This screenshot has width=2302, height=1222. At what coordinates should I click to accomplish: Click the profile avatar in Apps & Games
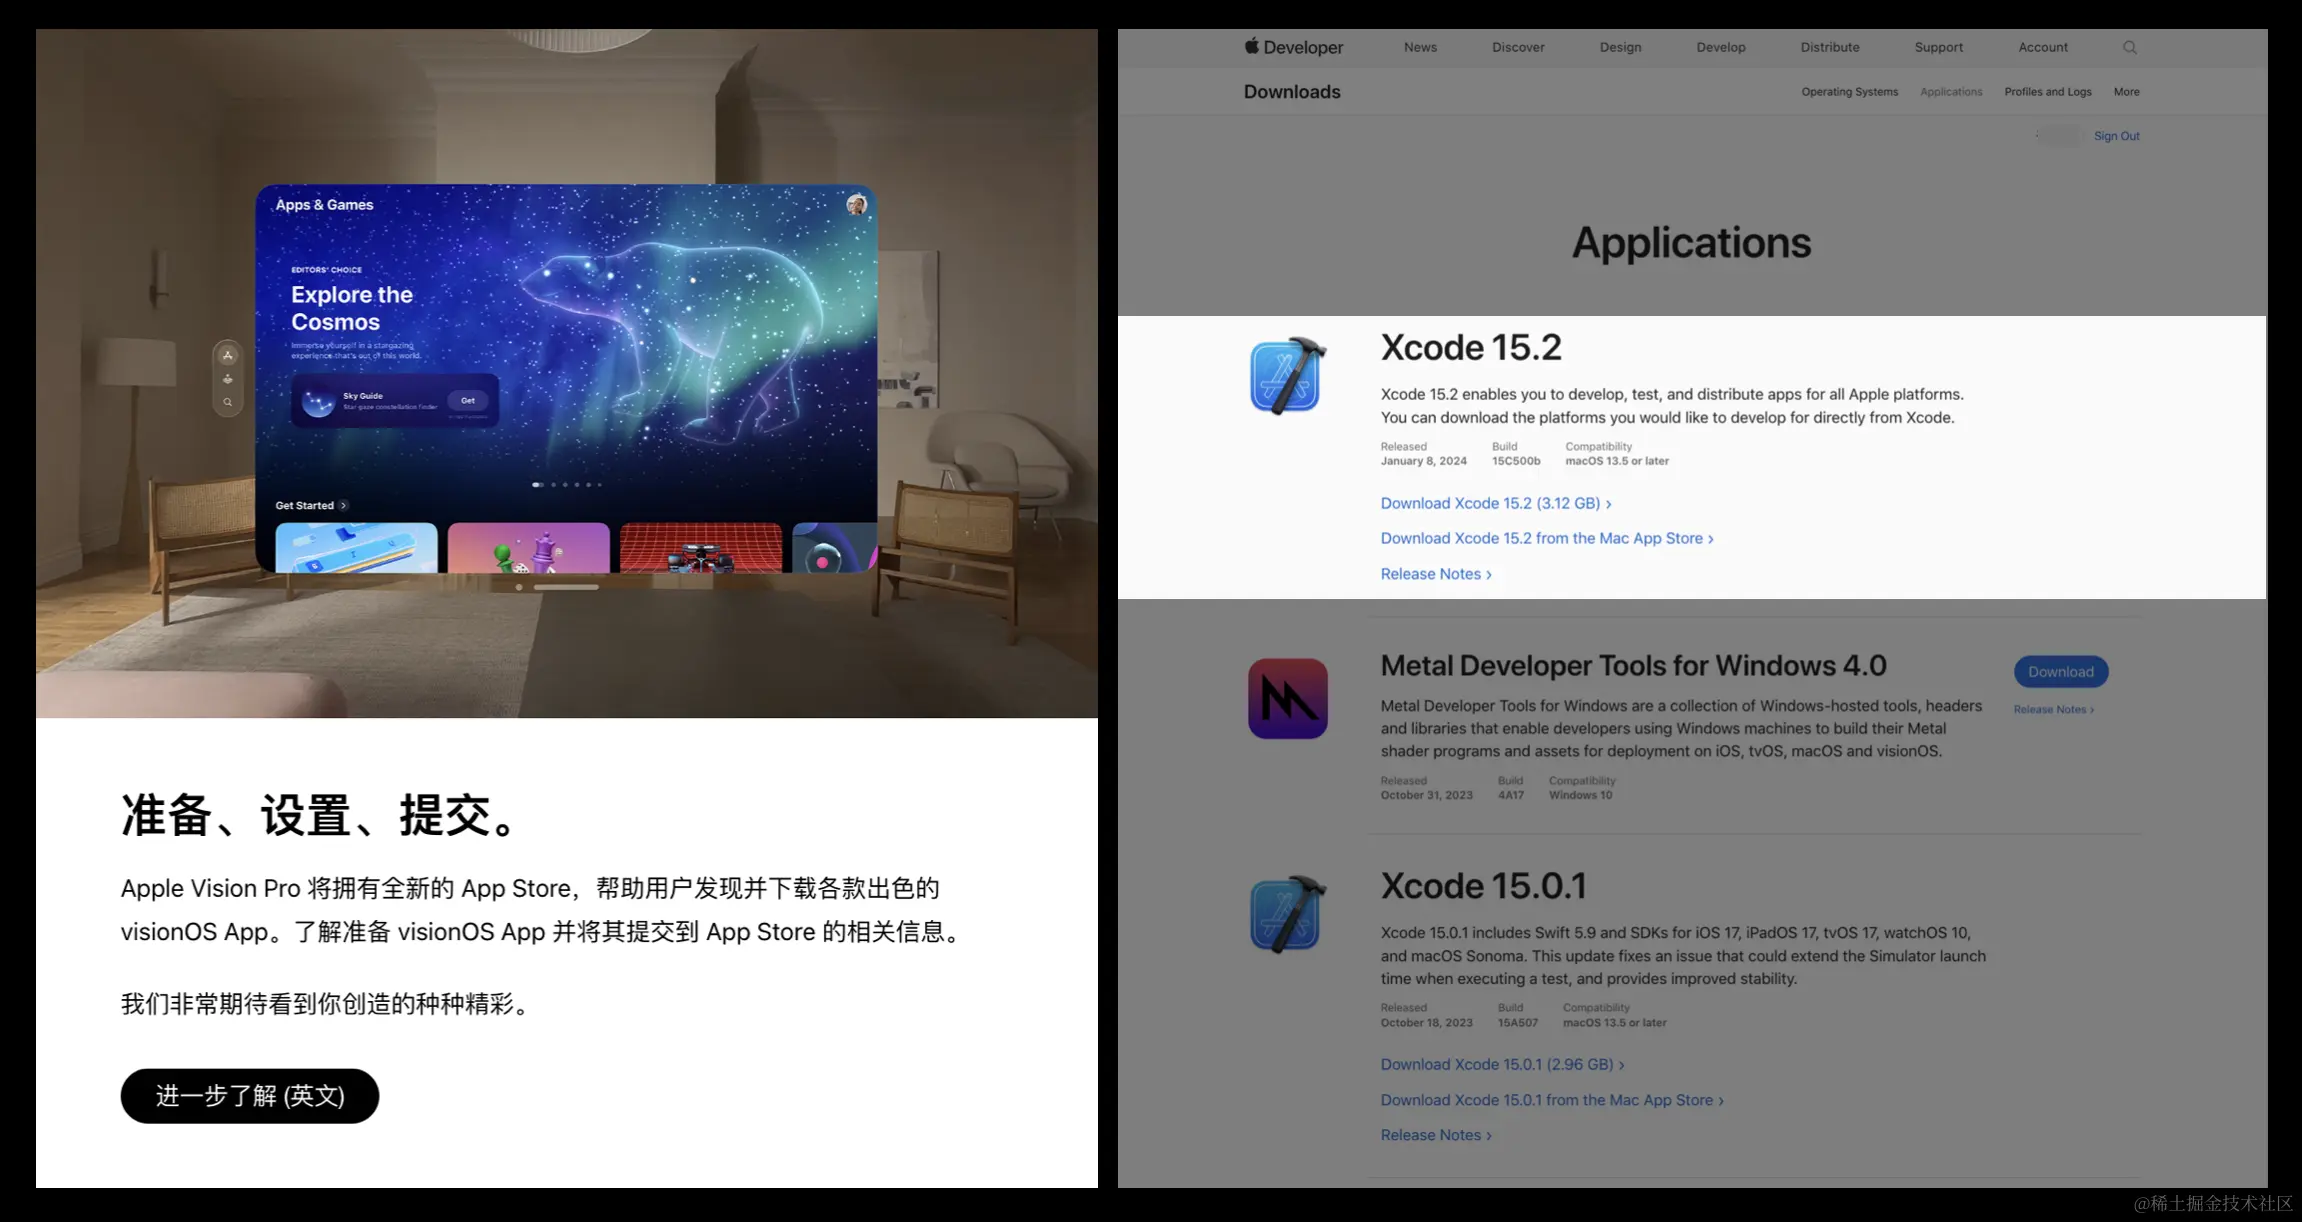pyautogui.click(x=856, y=205)
